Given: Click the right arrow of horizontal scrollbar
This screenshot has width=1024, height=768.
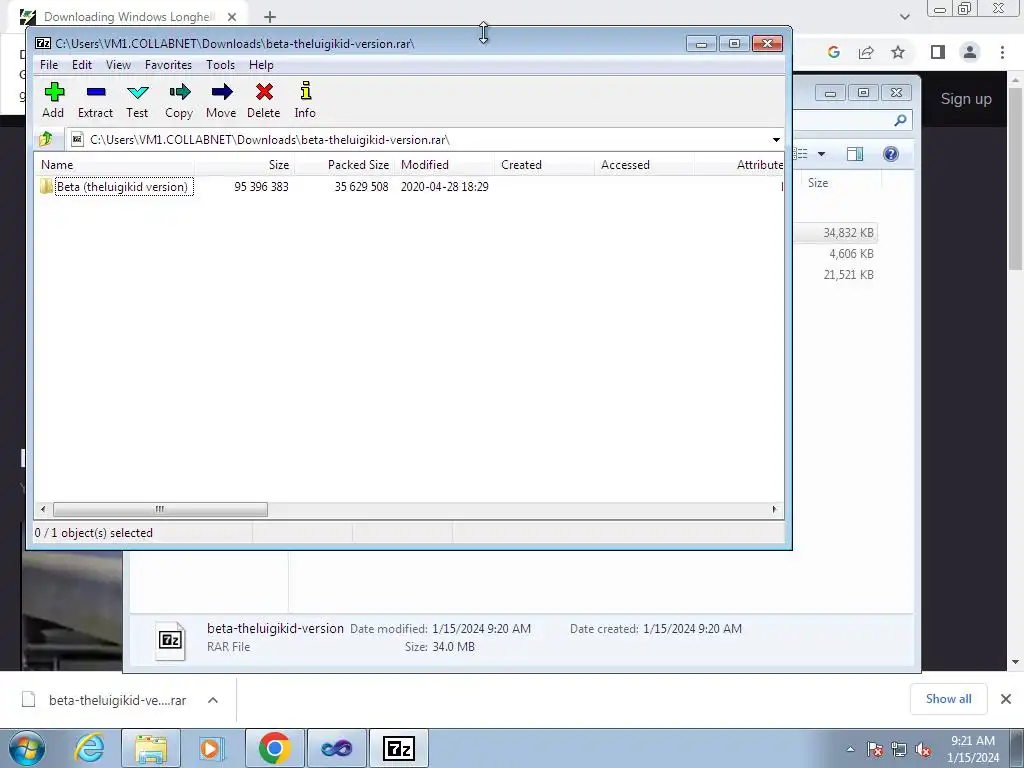Looking at the screenshot, I should tap(775, 509).
